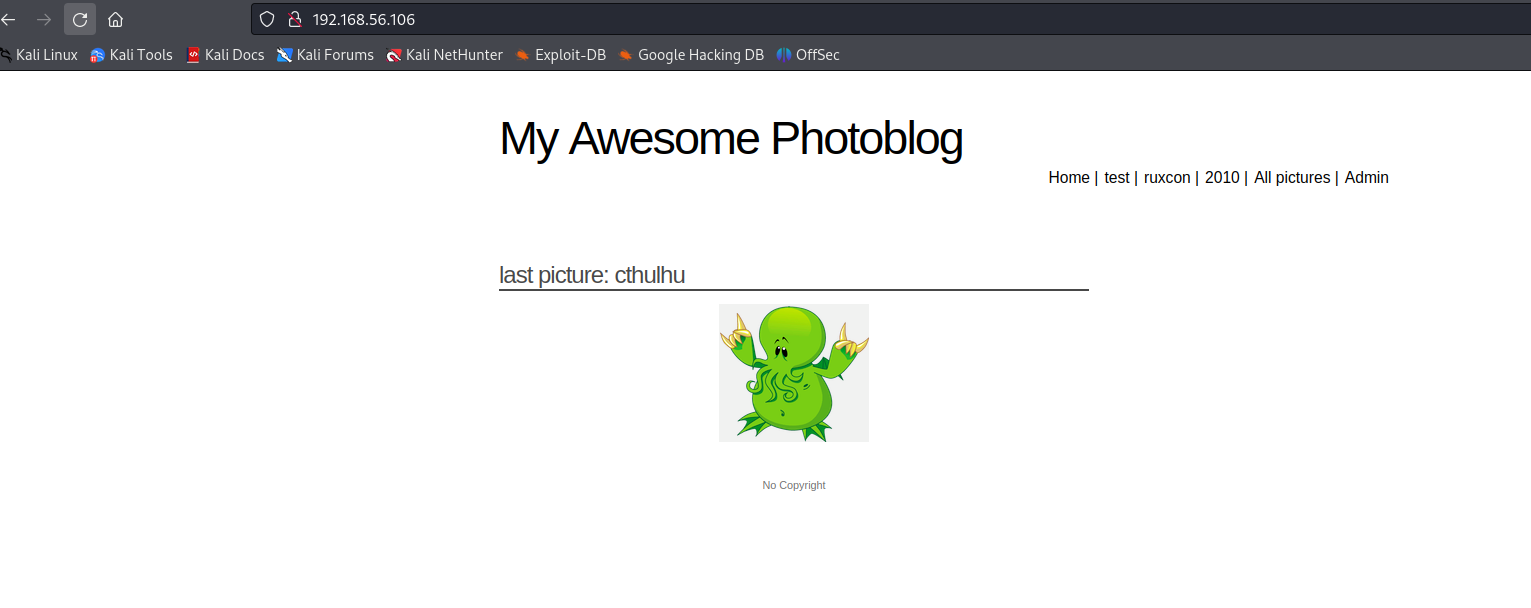1531x608 pixels.
Task: Open the Kali Docs bookmark
Action: tap(225, 55)
